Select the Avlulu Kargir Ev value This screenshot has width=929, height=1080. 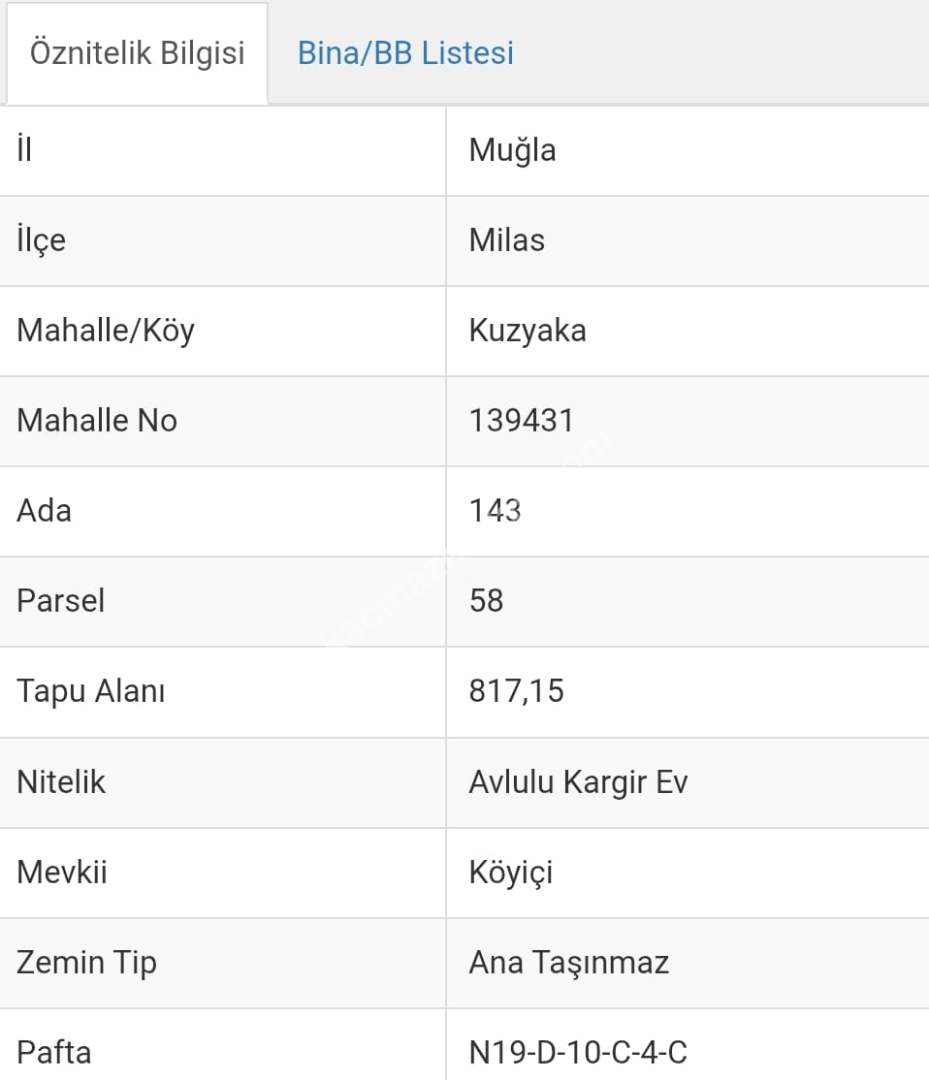[x=578, y=782]
